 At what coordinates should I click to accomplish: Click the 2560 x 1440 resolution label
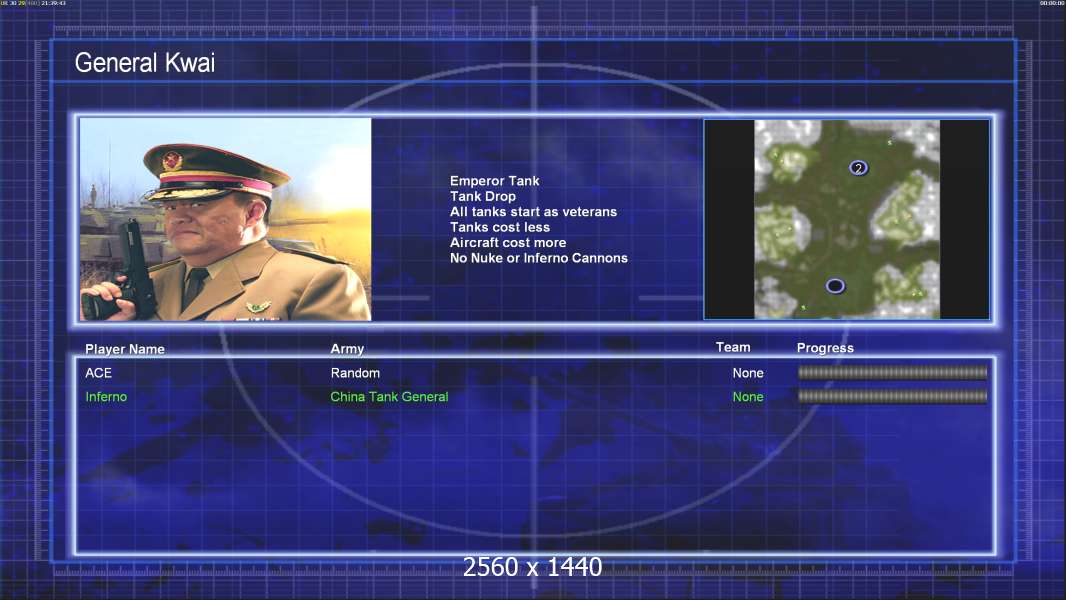click(x=532, y=567)
